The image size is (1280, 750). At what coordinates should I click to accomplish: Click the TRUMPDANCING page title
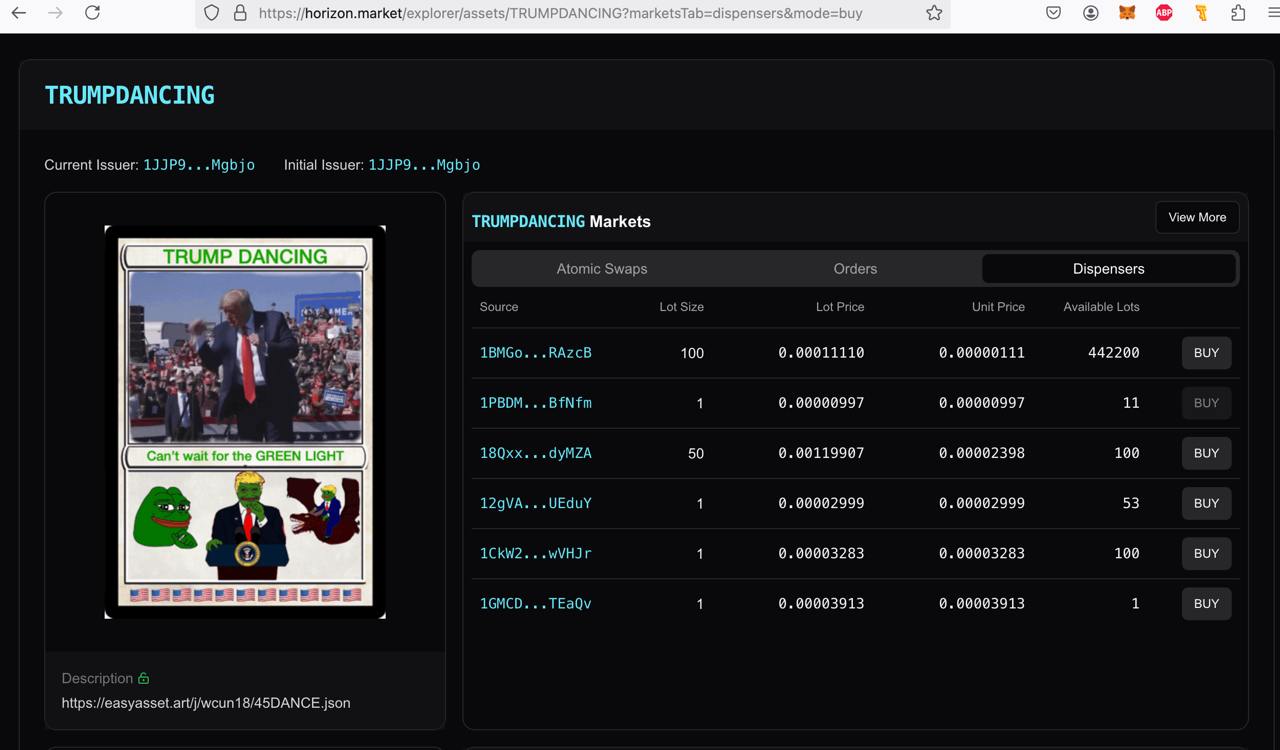130,95
